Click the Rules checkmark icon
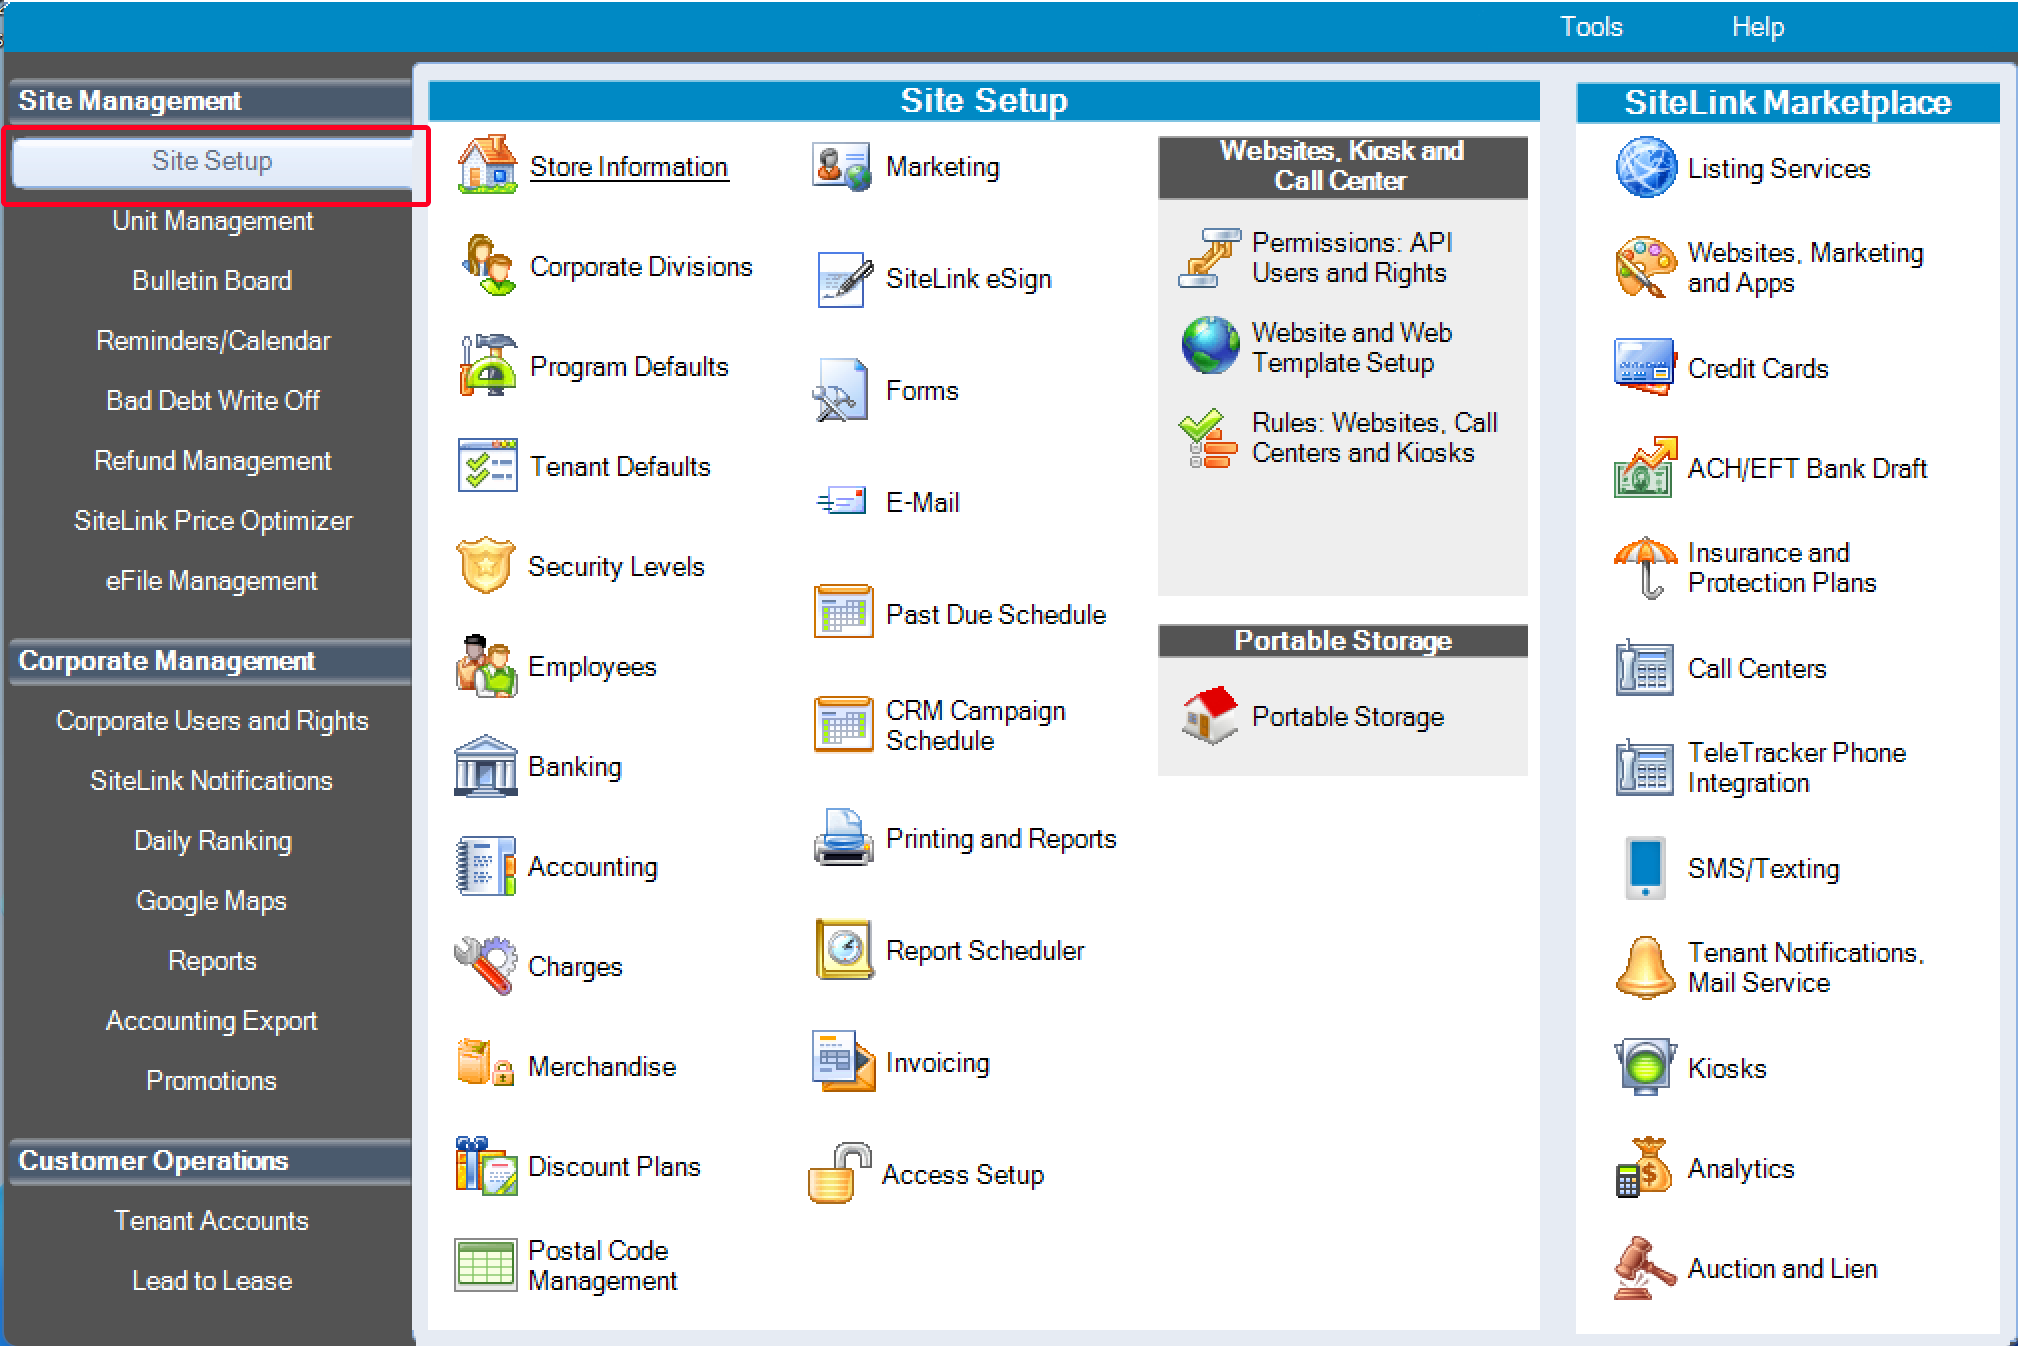 click(x=1208, y=438)
